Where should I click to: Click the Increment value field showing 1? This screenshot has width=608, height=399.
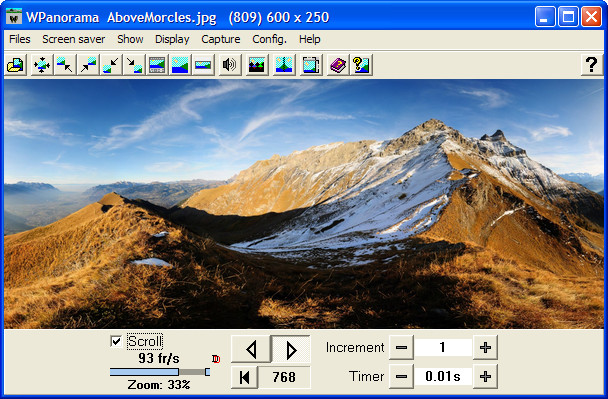(443, 347)
